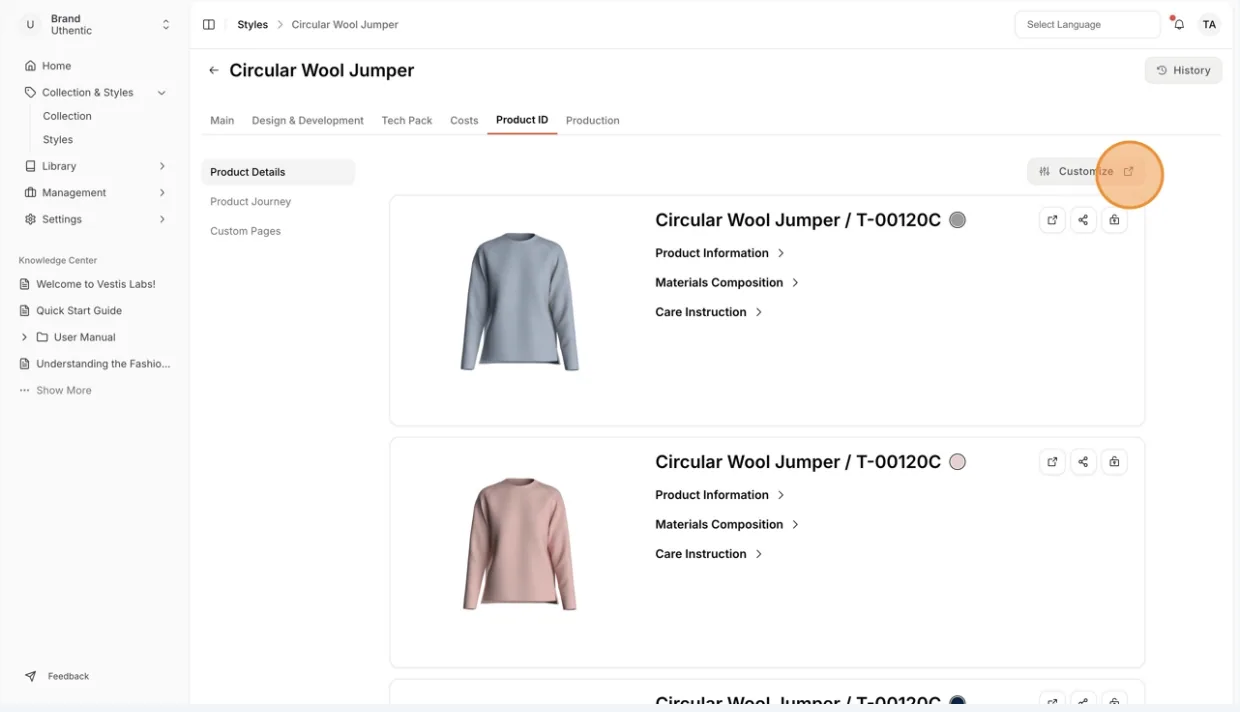Expand the Management menu chevron
1240x712 pixels.
tap(162, 192)
